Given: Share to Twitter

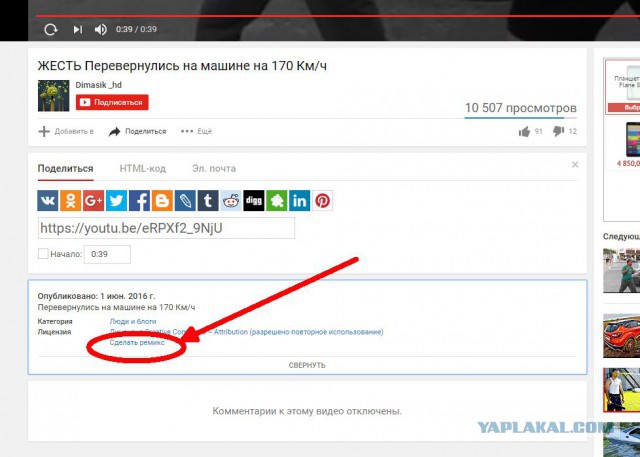Looking at the screenshot, I should coord(116,200).
